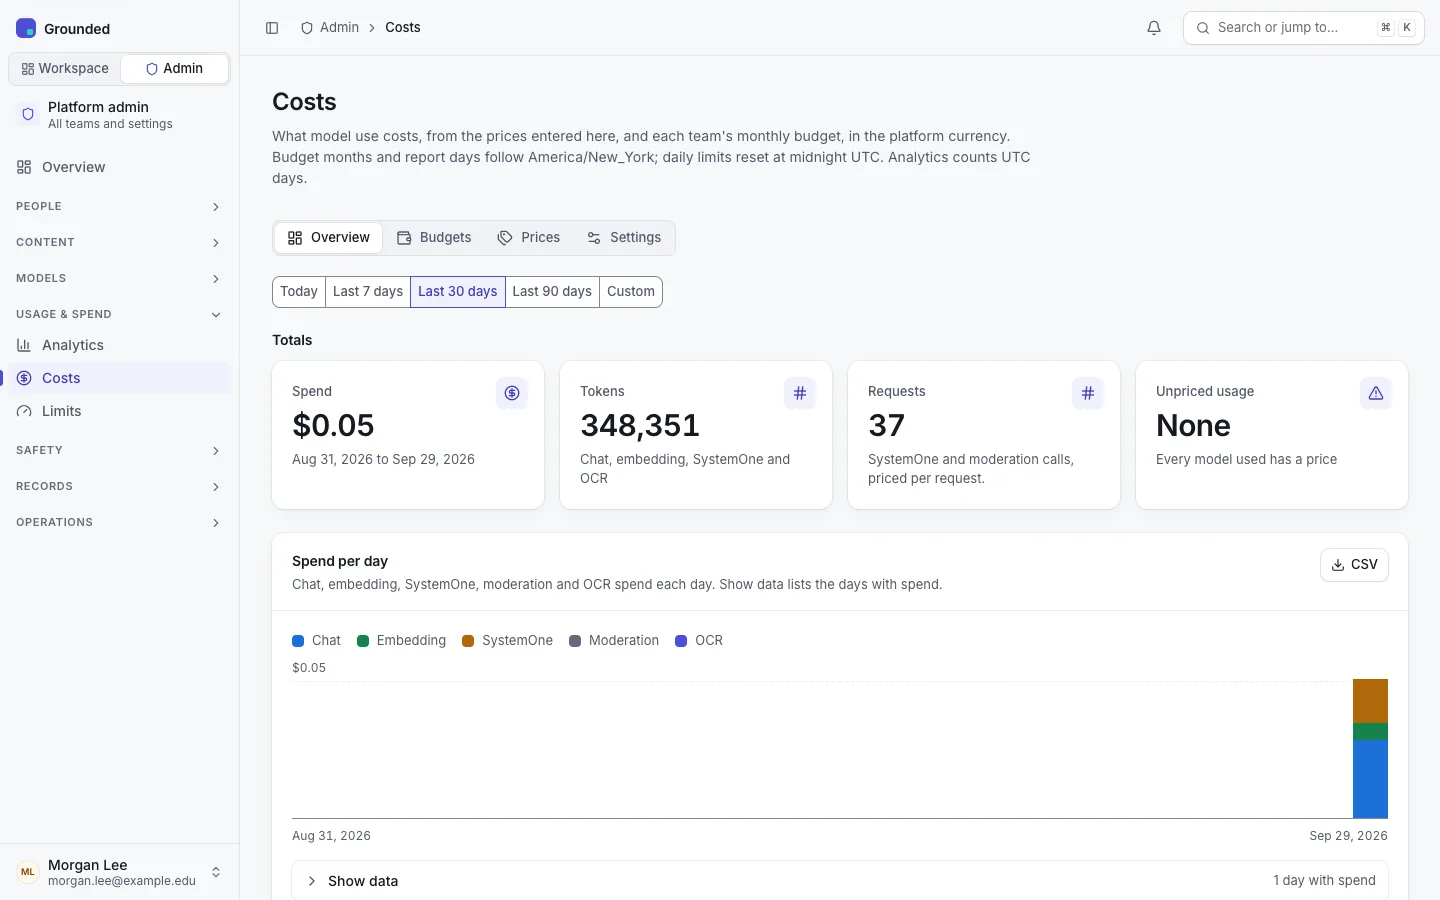This screenshot has height=900, width=1440.
Task: Click the Platform admin label
Action: pyautogui.click(x=98, y=107)
